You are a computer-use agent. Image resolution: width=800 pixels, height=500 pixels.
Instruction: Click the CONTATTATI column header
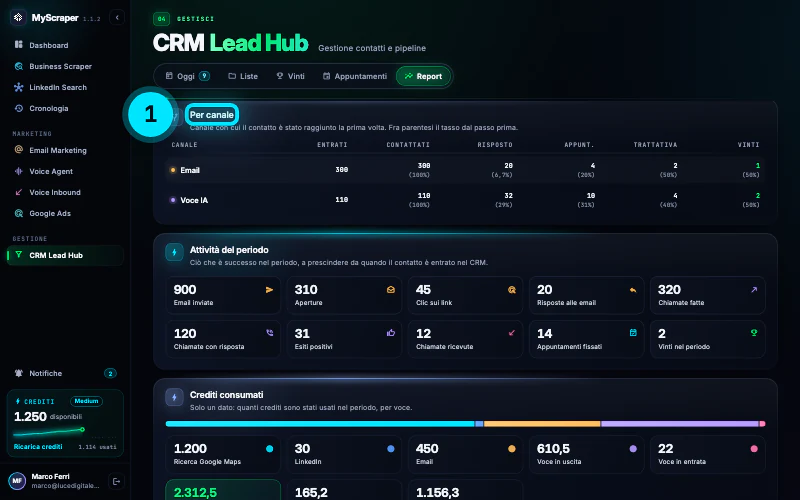(408, 145)
